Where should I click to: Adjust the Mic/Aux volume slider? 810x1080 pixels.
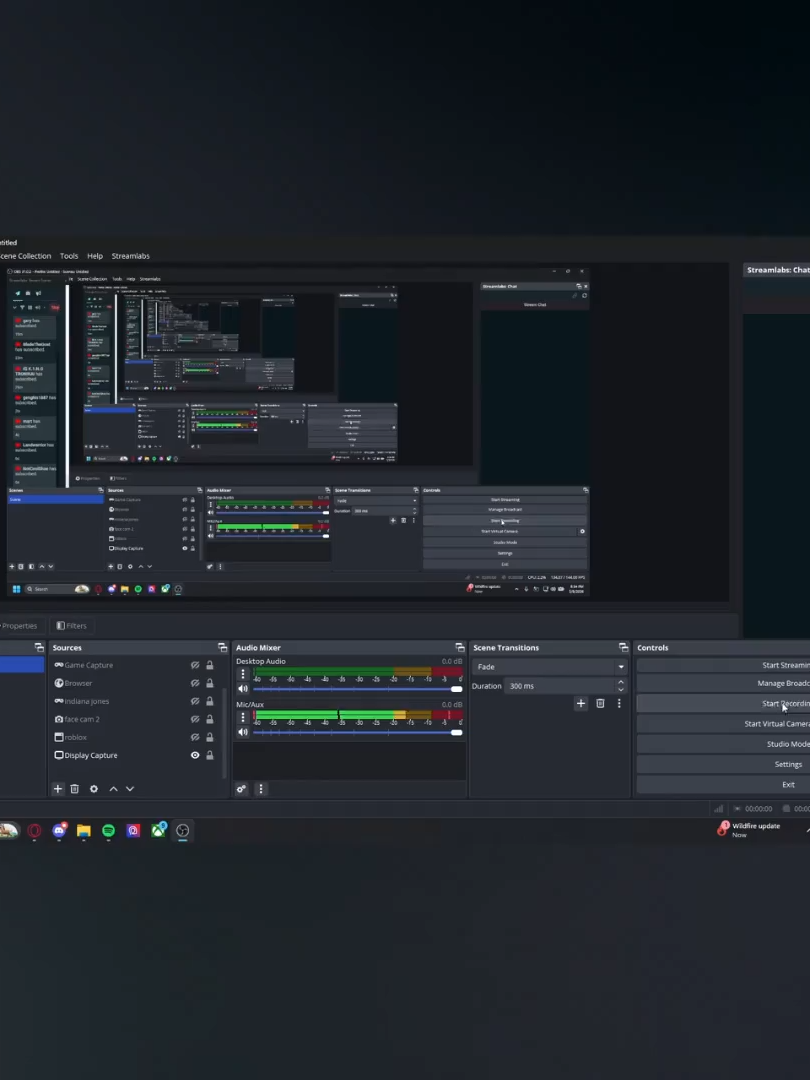pyautogui.click(x=357, y=732)
